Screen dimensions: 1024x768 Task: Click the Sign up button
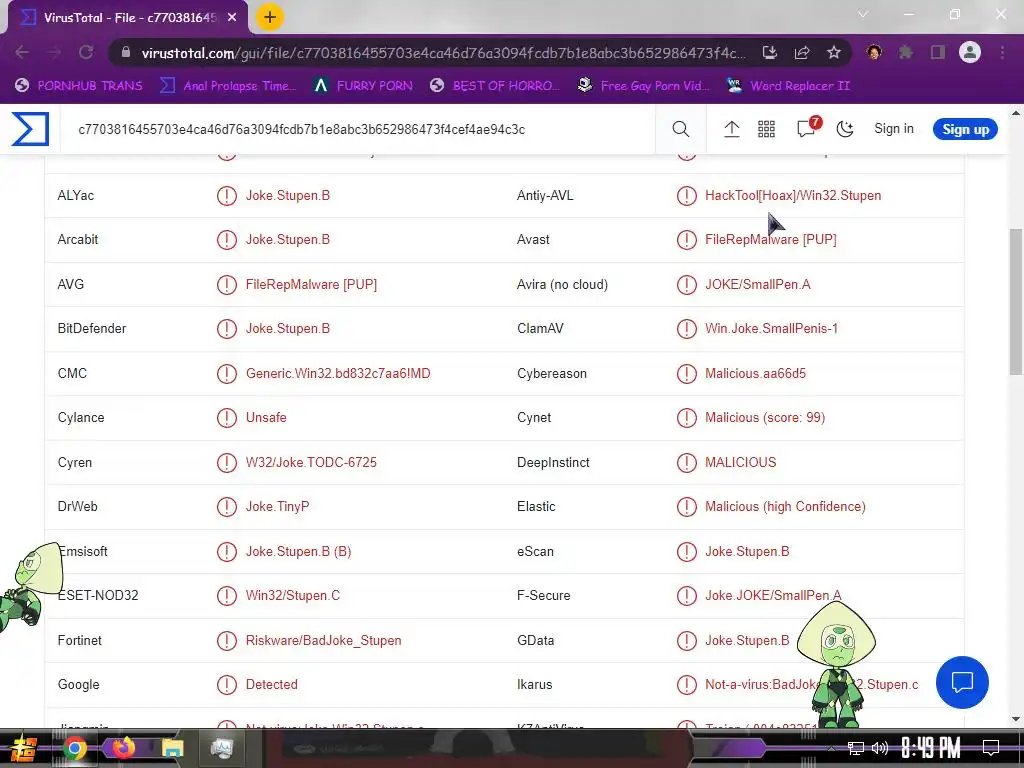click(965, 129)
